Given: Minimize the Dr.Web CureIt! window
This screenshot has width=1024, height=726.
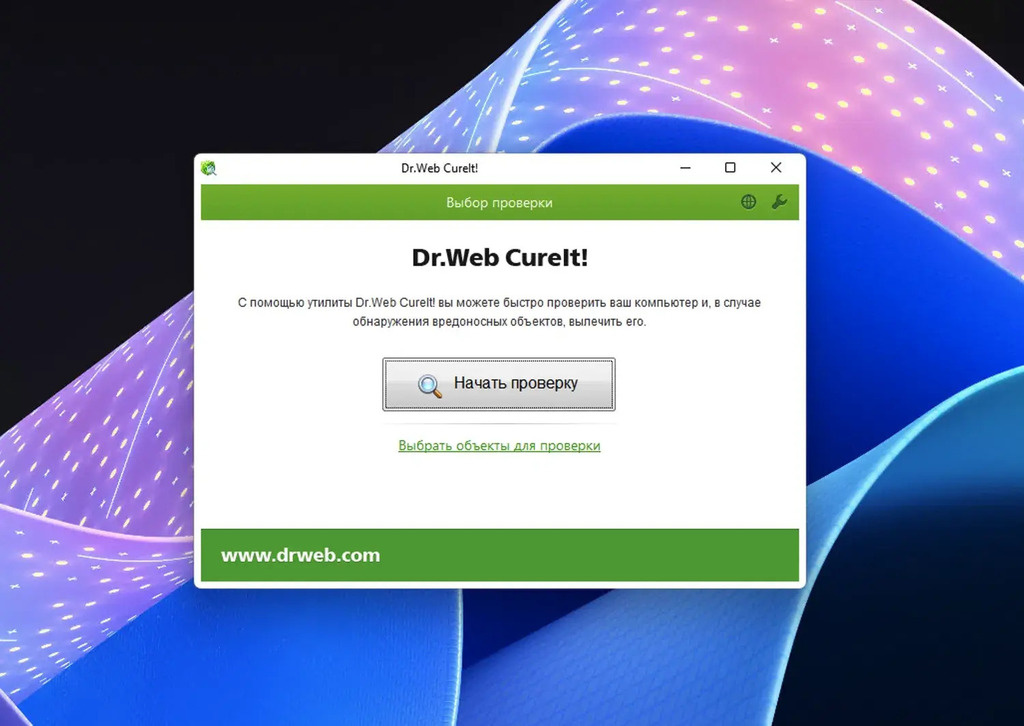Looking at the screenshot, I should (x=685, y=168).
